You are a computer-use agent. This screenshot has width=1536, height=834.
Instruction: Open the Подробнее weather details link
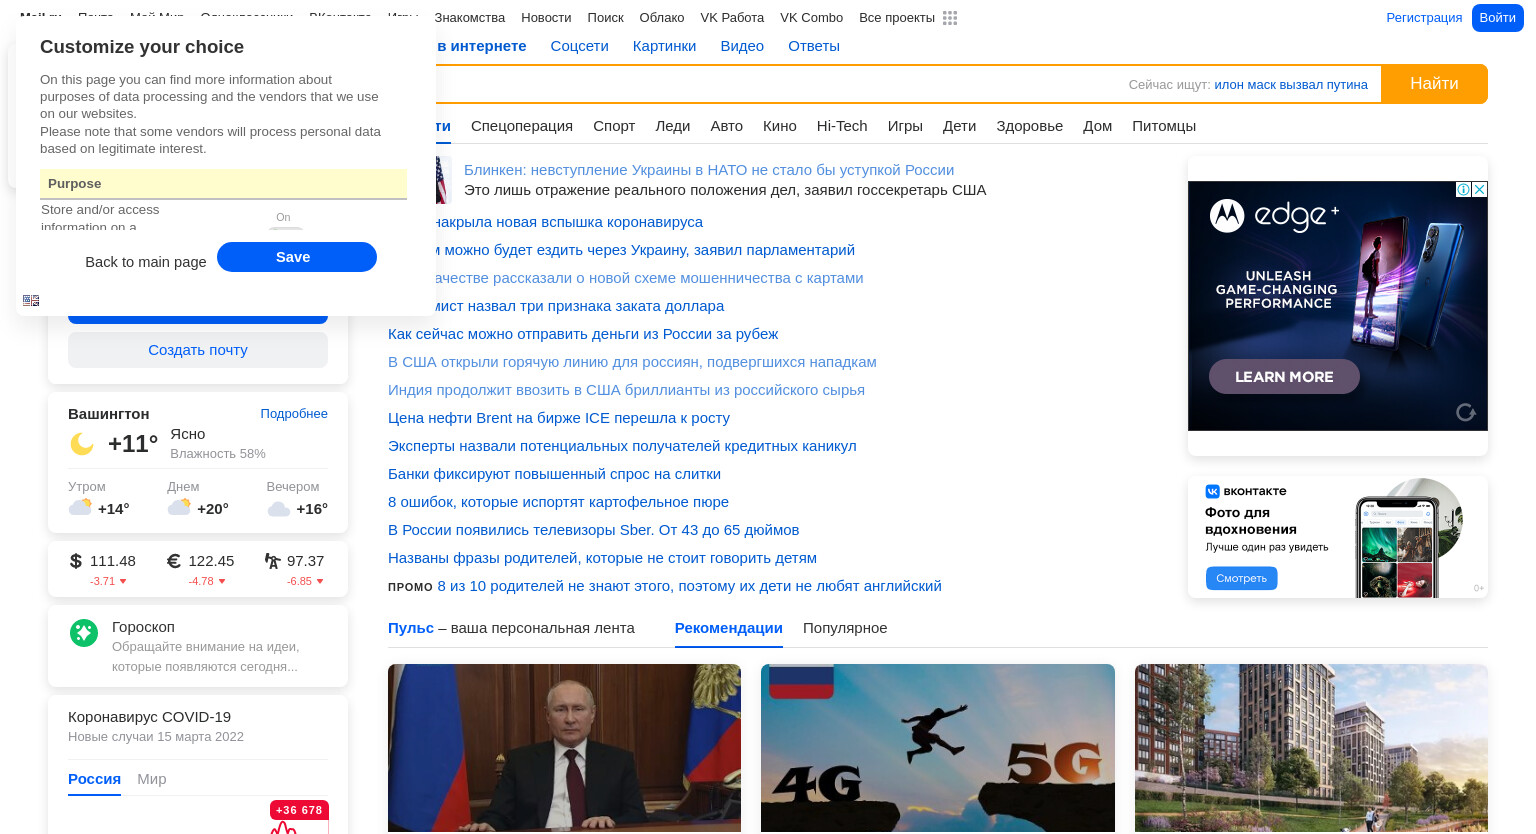(x=294, y=414)
